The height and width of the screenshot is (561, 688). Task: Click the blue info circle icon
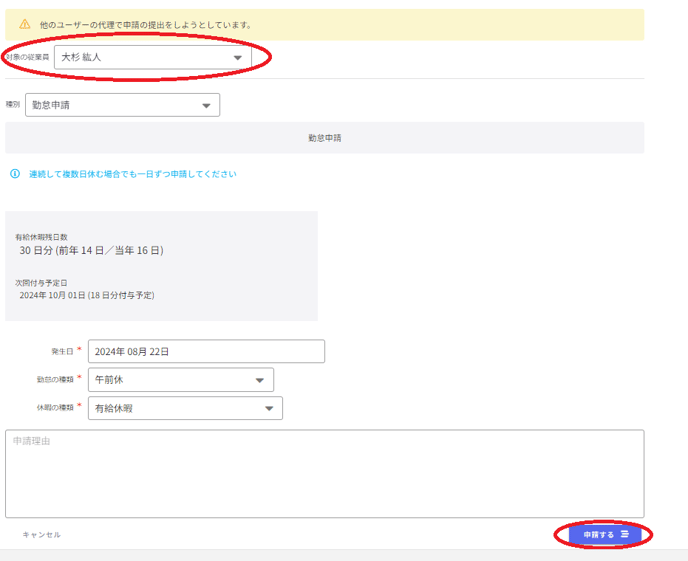click(15, 174)
